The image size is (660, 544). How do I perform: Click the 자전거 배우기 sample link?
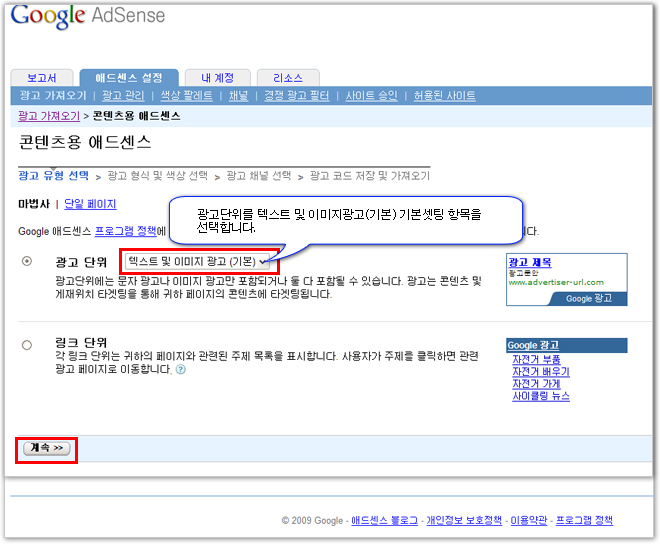(x=541, y=372)
